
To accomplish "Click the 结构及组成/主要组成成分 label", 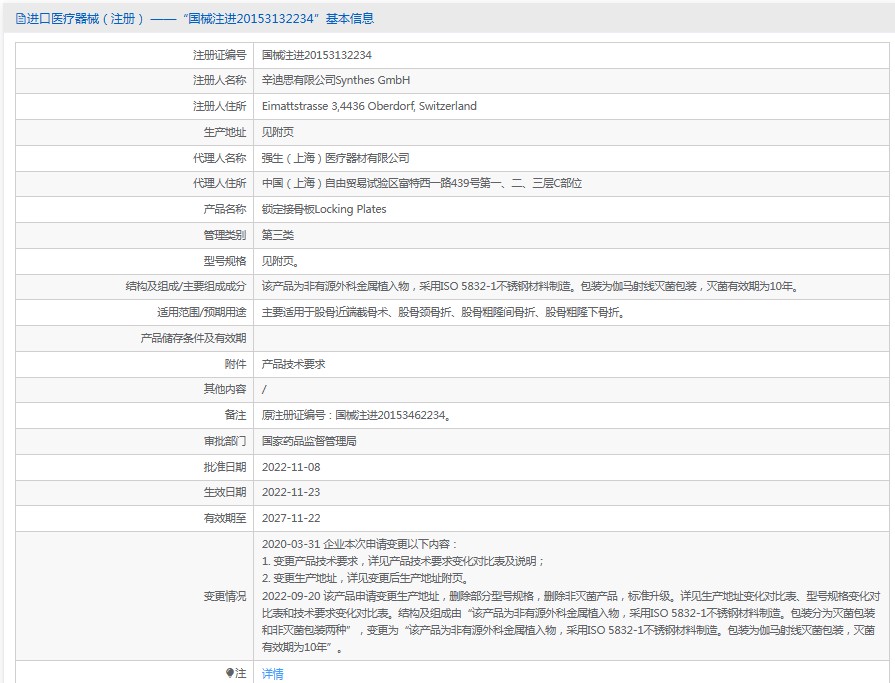I will (186, 286).
